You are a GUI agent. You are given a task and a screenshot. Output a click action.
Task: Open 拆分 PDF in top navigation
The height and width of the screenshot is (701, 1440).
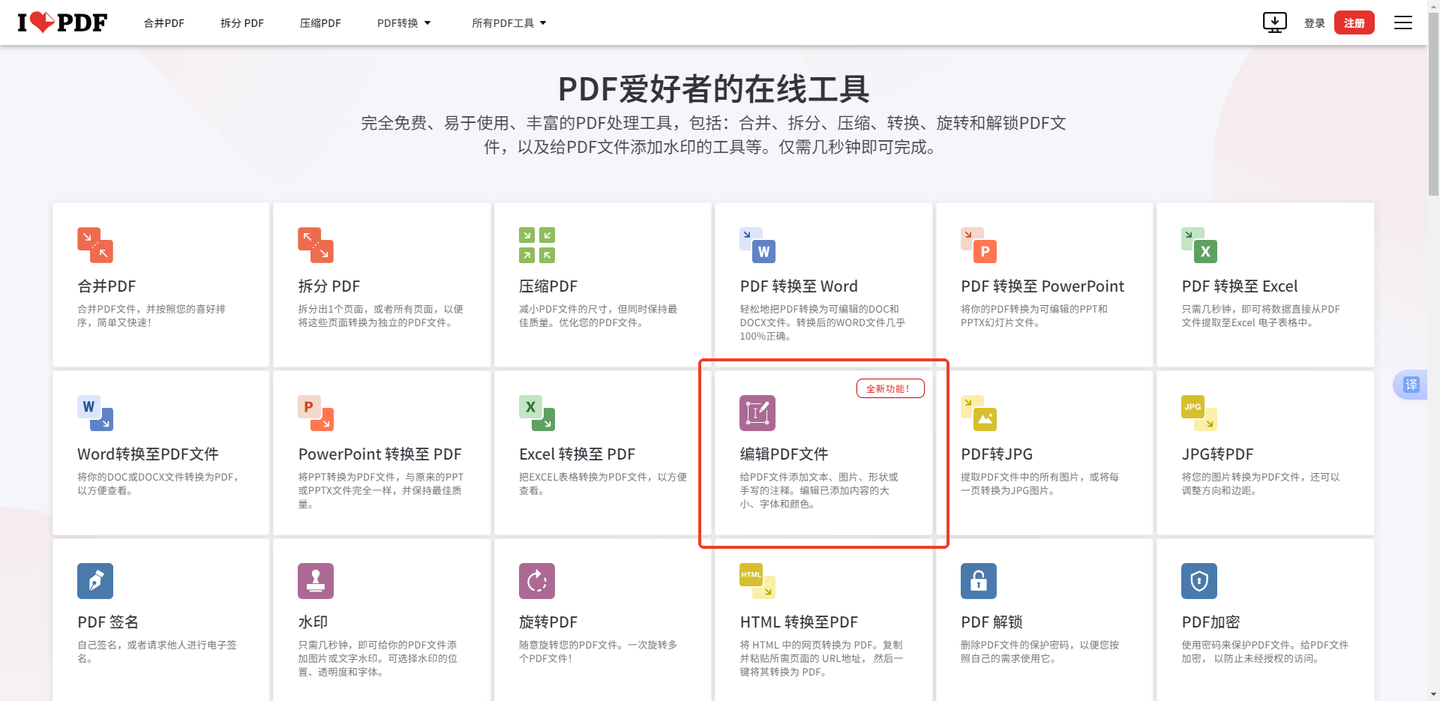pos(242,23)
